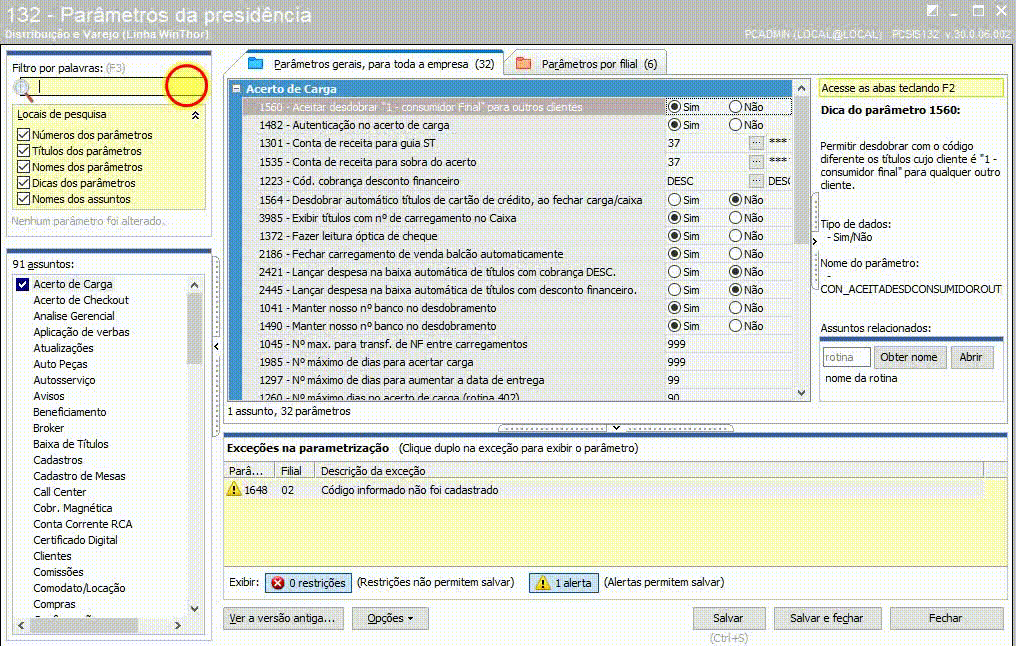1016x646 pixels.
Task: Select Não for parameter 3985
Action: click(735, 218)
